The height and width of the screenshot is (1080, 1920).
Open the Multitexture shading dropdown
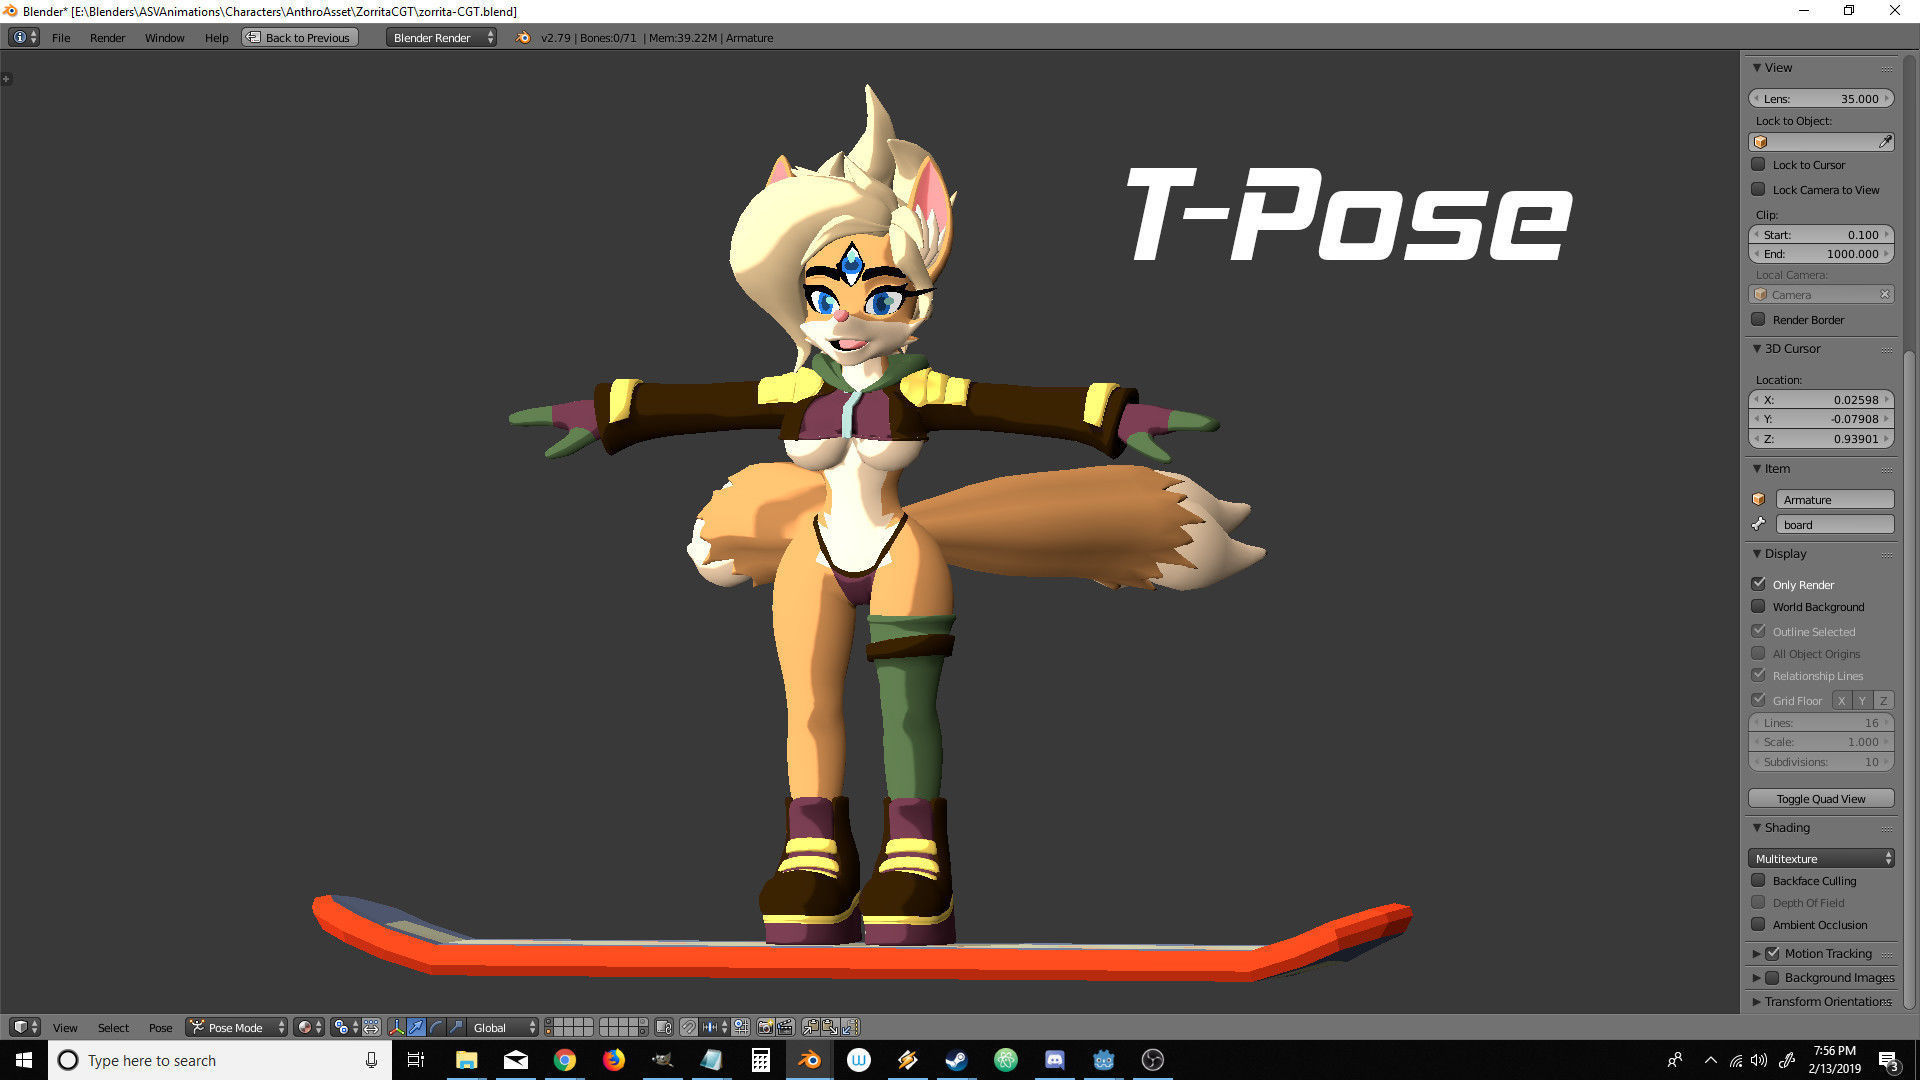coord(1821,858)
